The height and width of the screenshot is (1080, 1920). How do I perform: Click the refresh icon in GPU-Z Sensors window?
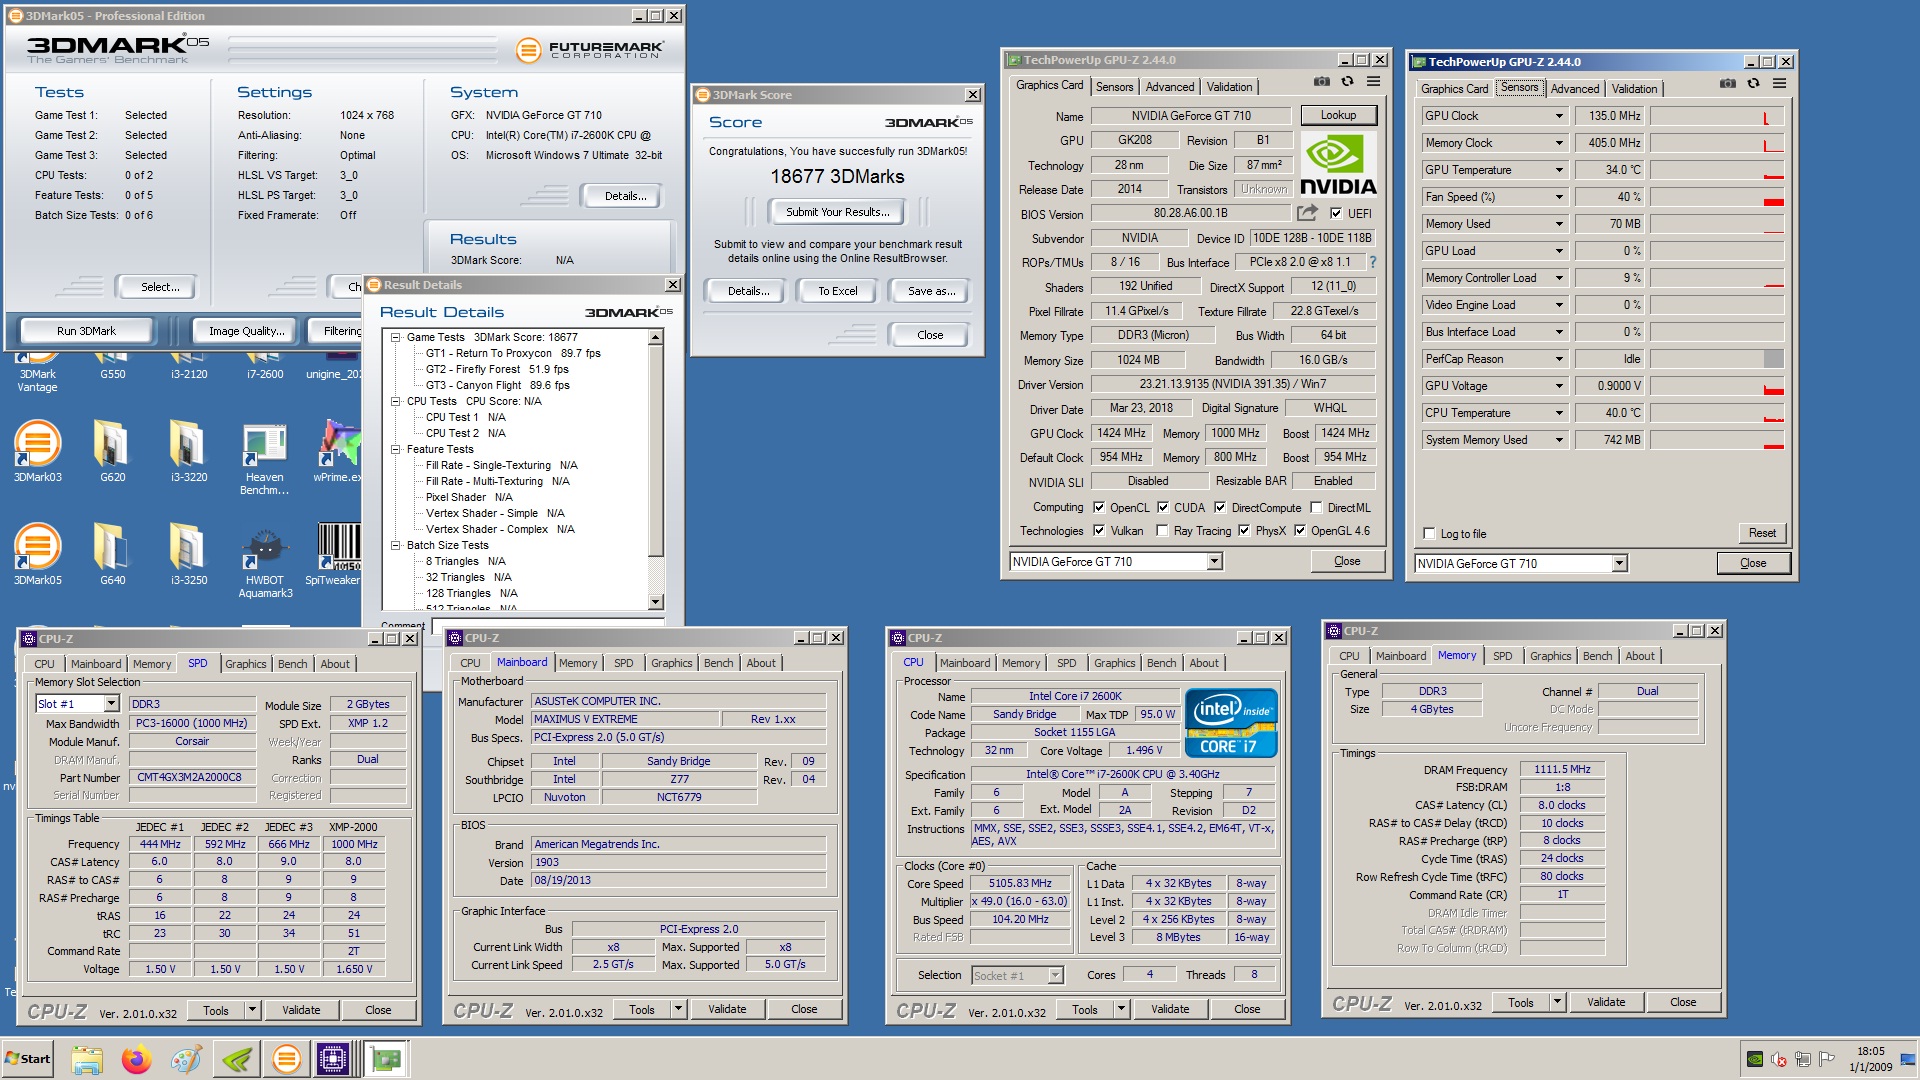coord(1753,84)
